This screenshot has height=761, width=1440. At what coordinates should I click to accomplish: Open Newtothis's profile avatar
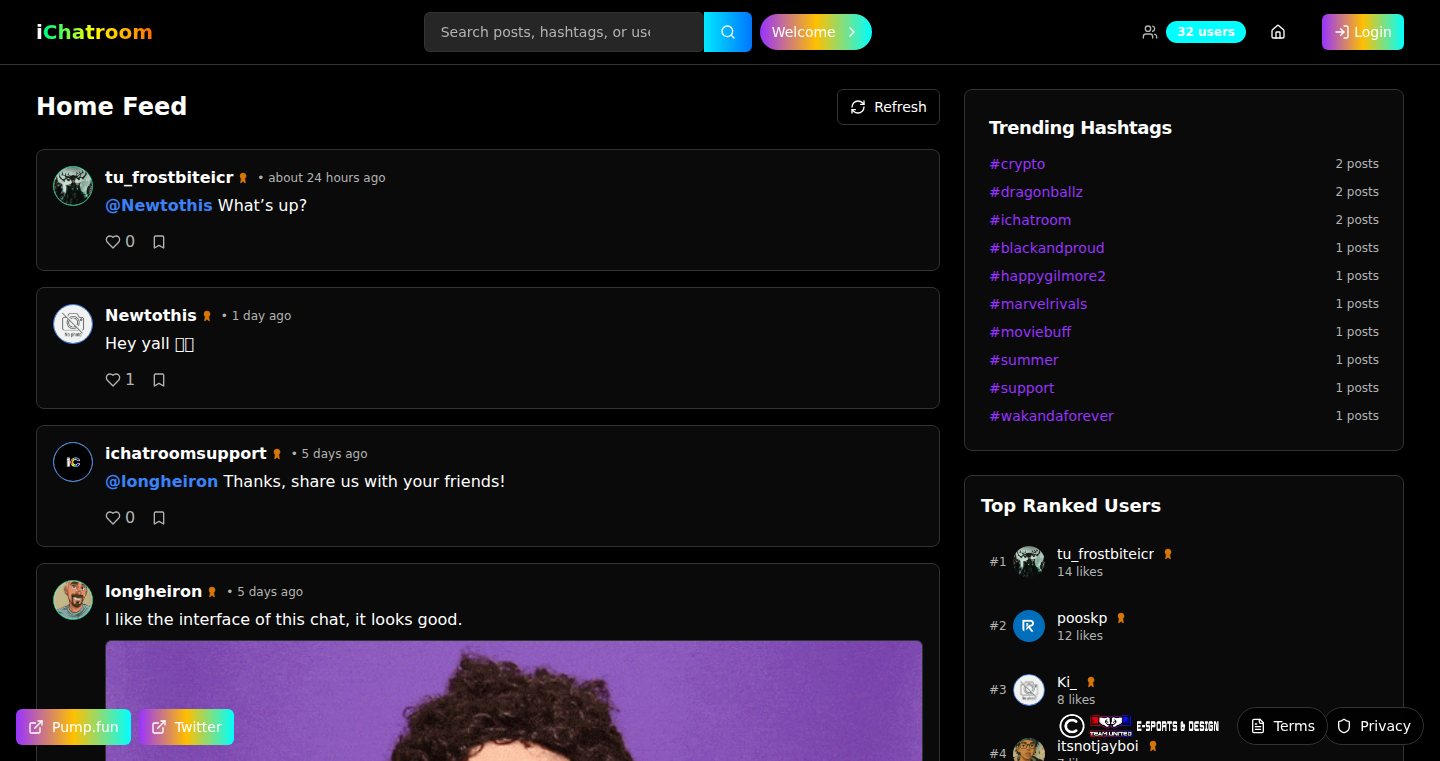point(73,324)
